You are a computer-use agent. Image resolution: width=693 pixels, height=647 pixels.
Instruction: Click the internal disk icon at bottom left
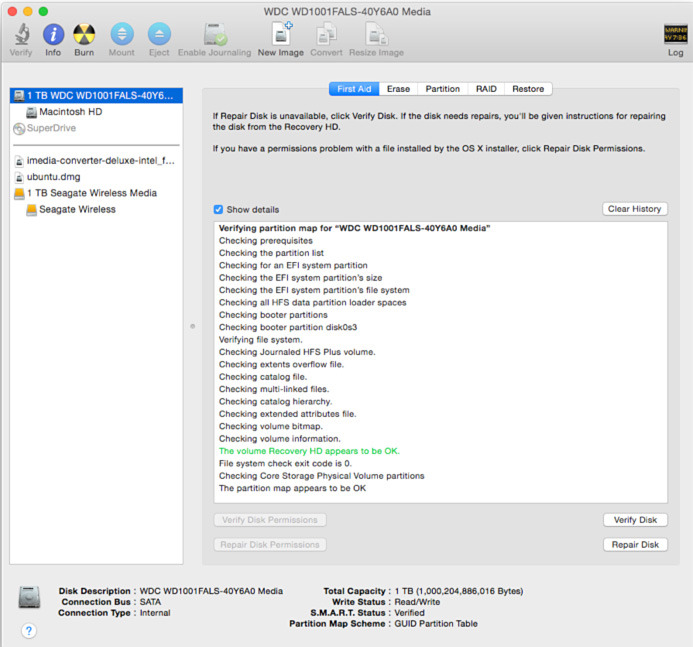point(30,598)
